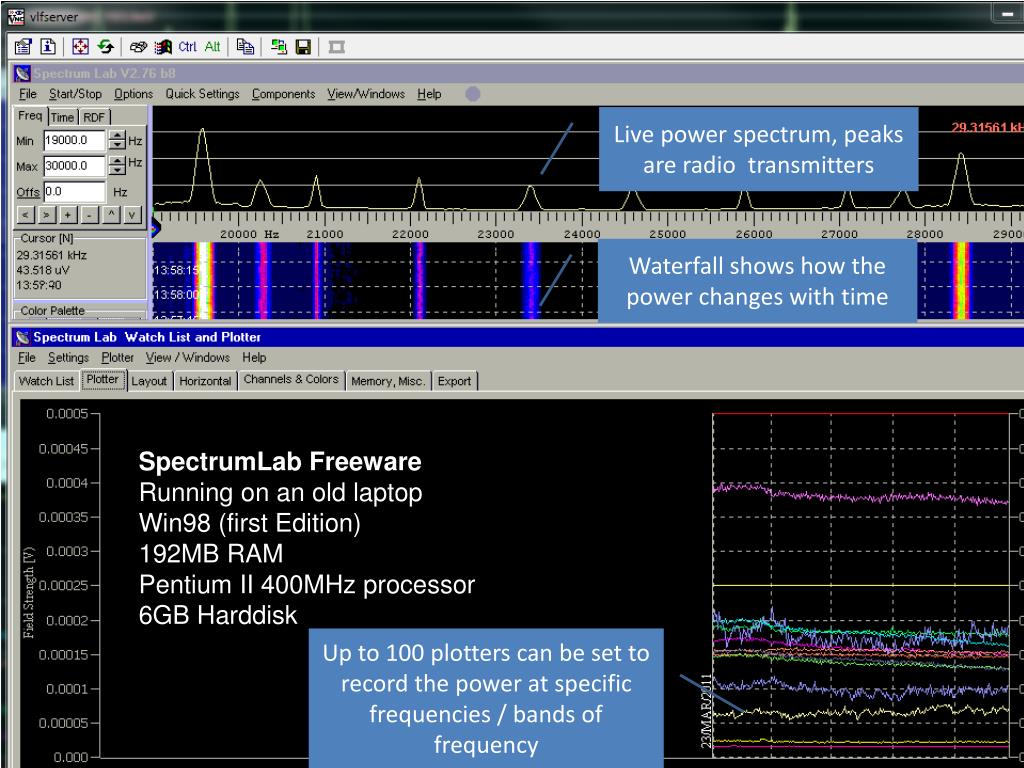Click the Max frequency input field
Viewport: 1024px width, 768px height.
[x=74, y=166]
